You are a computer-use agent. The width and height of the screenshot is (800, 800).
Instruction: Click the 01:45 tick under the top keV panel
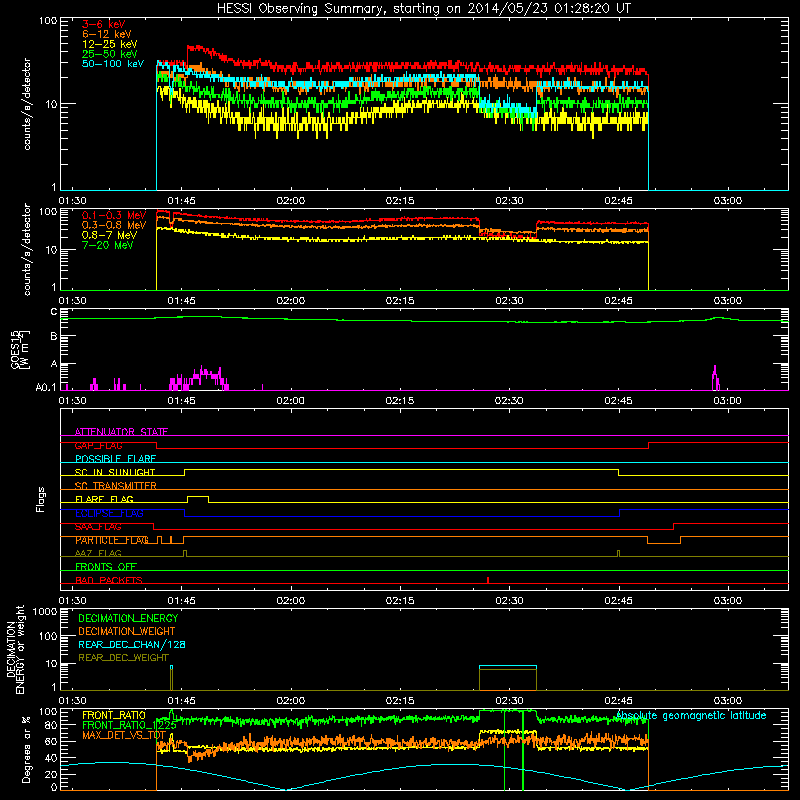point(181,201)
